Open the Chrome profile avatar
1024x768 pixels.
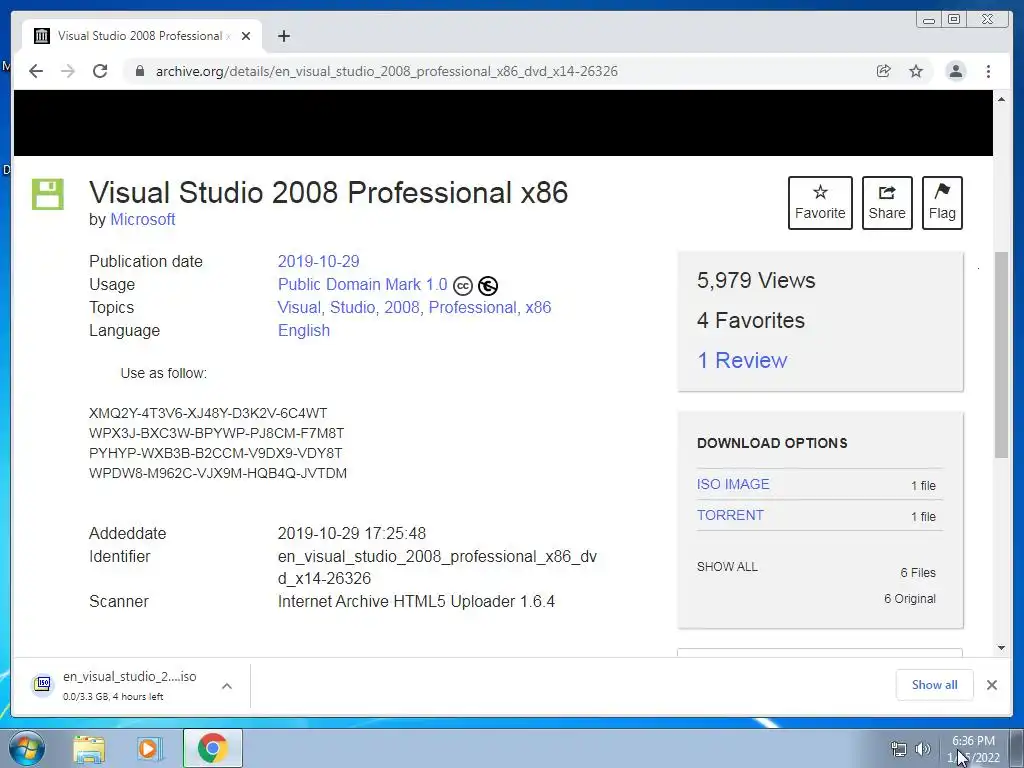click(x=955, y=71)
